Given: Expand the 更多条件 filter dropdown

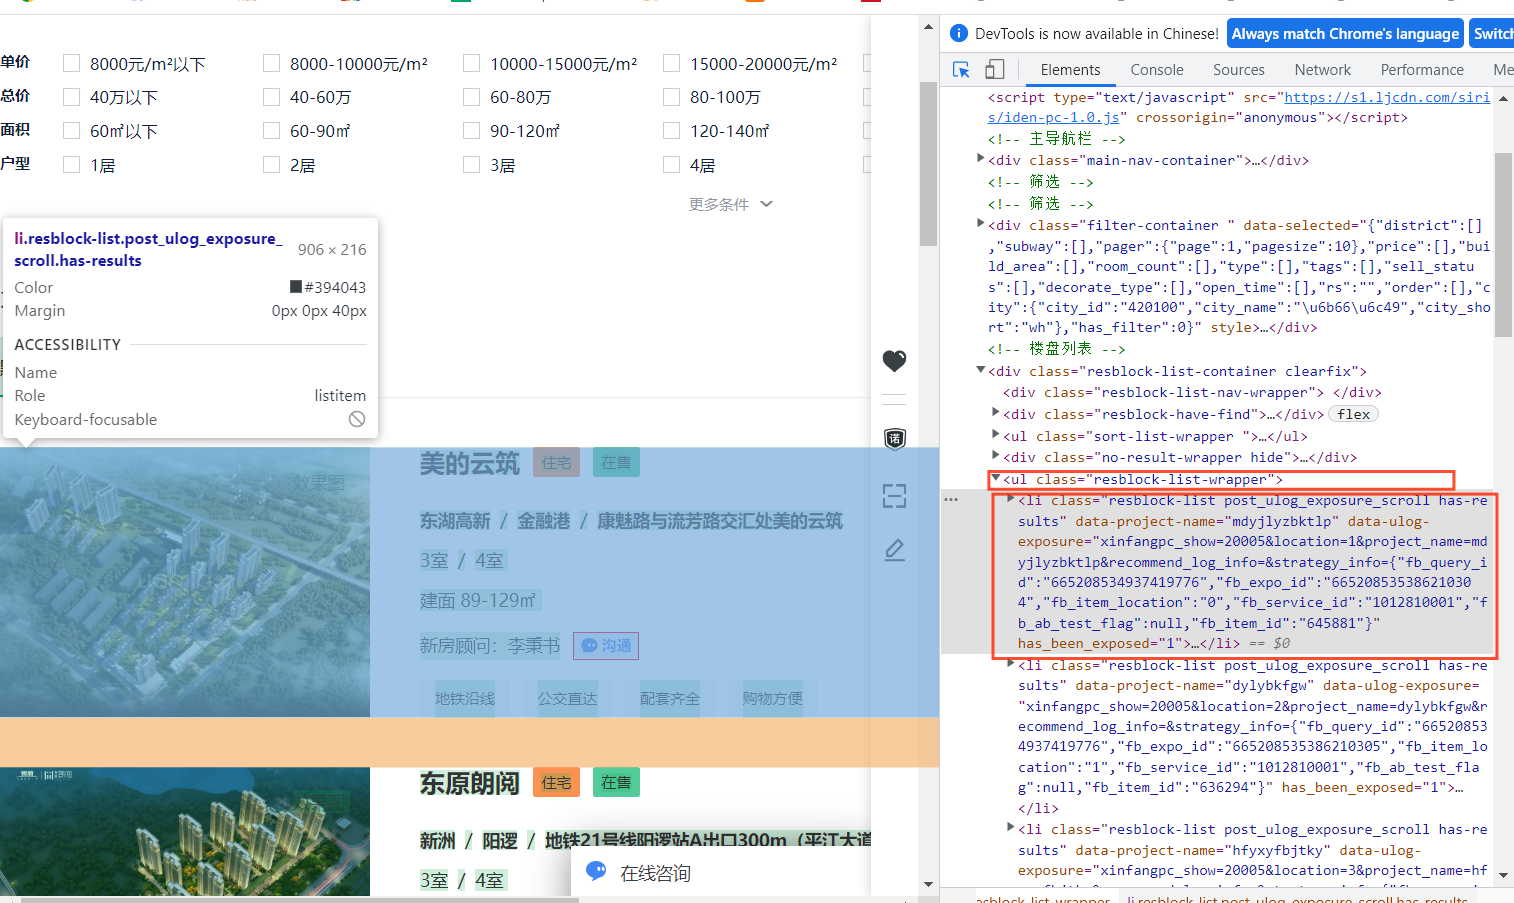Looking at the screenshot, I should pyautogui.click(x=730, y=204).
